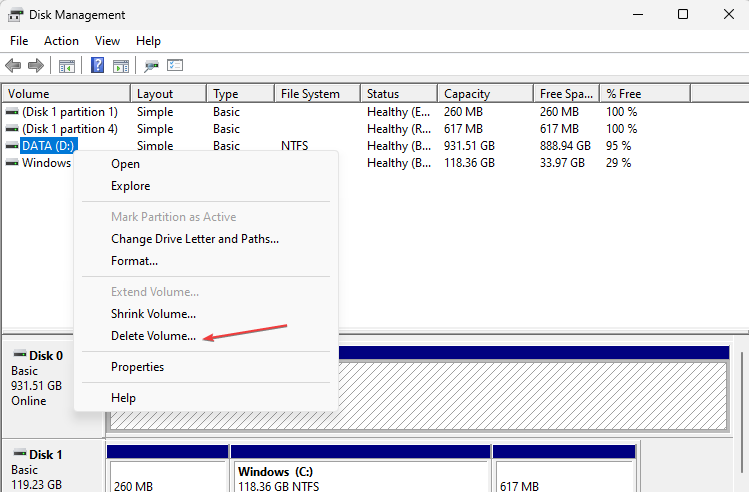Click drive icon beside DATA (D:)
This screenshot has width=749, height=492.
tap(12, 146)
